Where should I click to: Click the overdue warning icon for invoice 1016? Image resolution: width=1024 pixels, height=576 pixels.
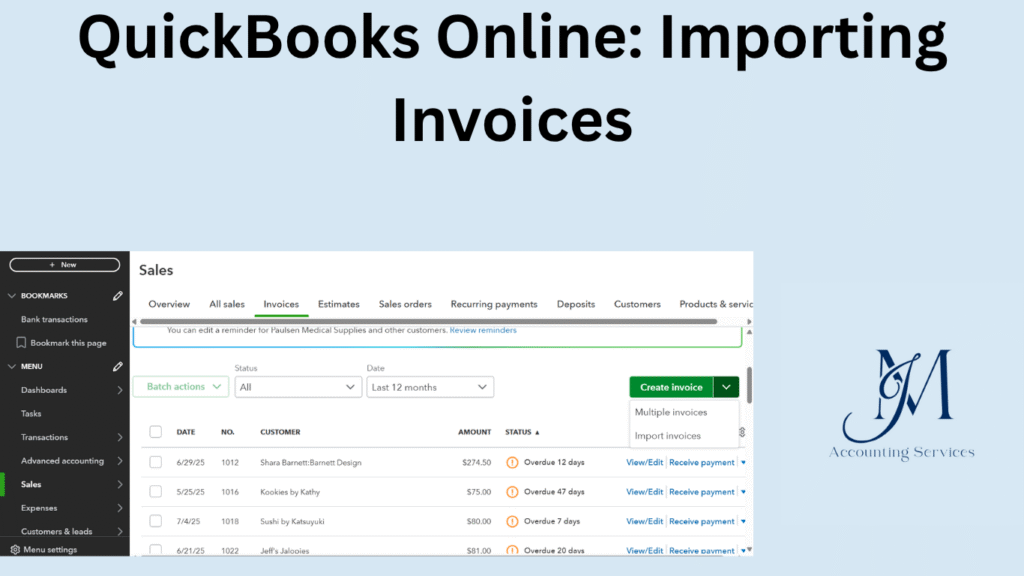pos(512,492)
